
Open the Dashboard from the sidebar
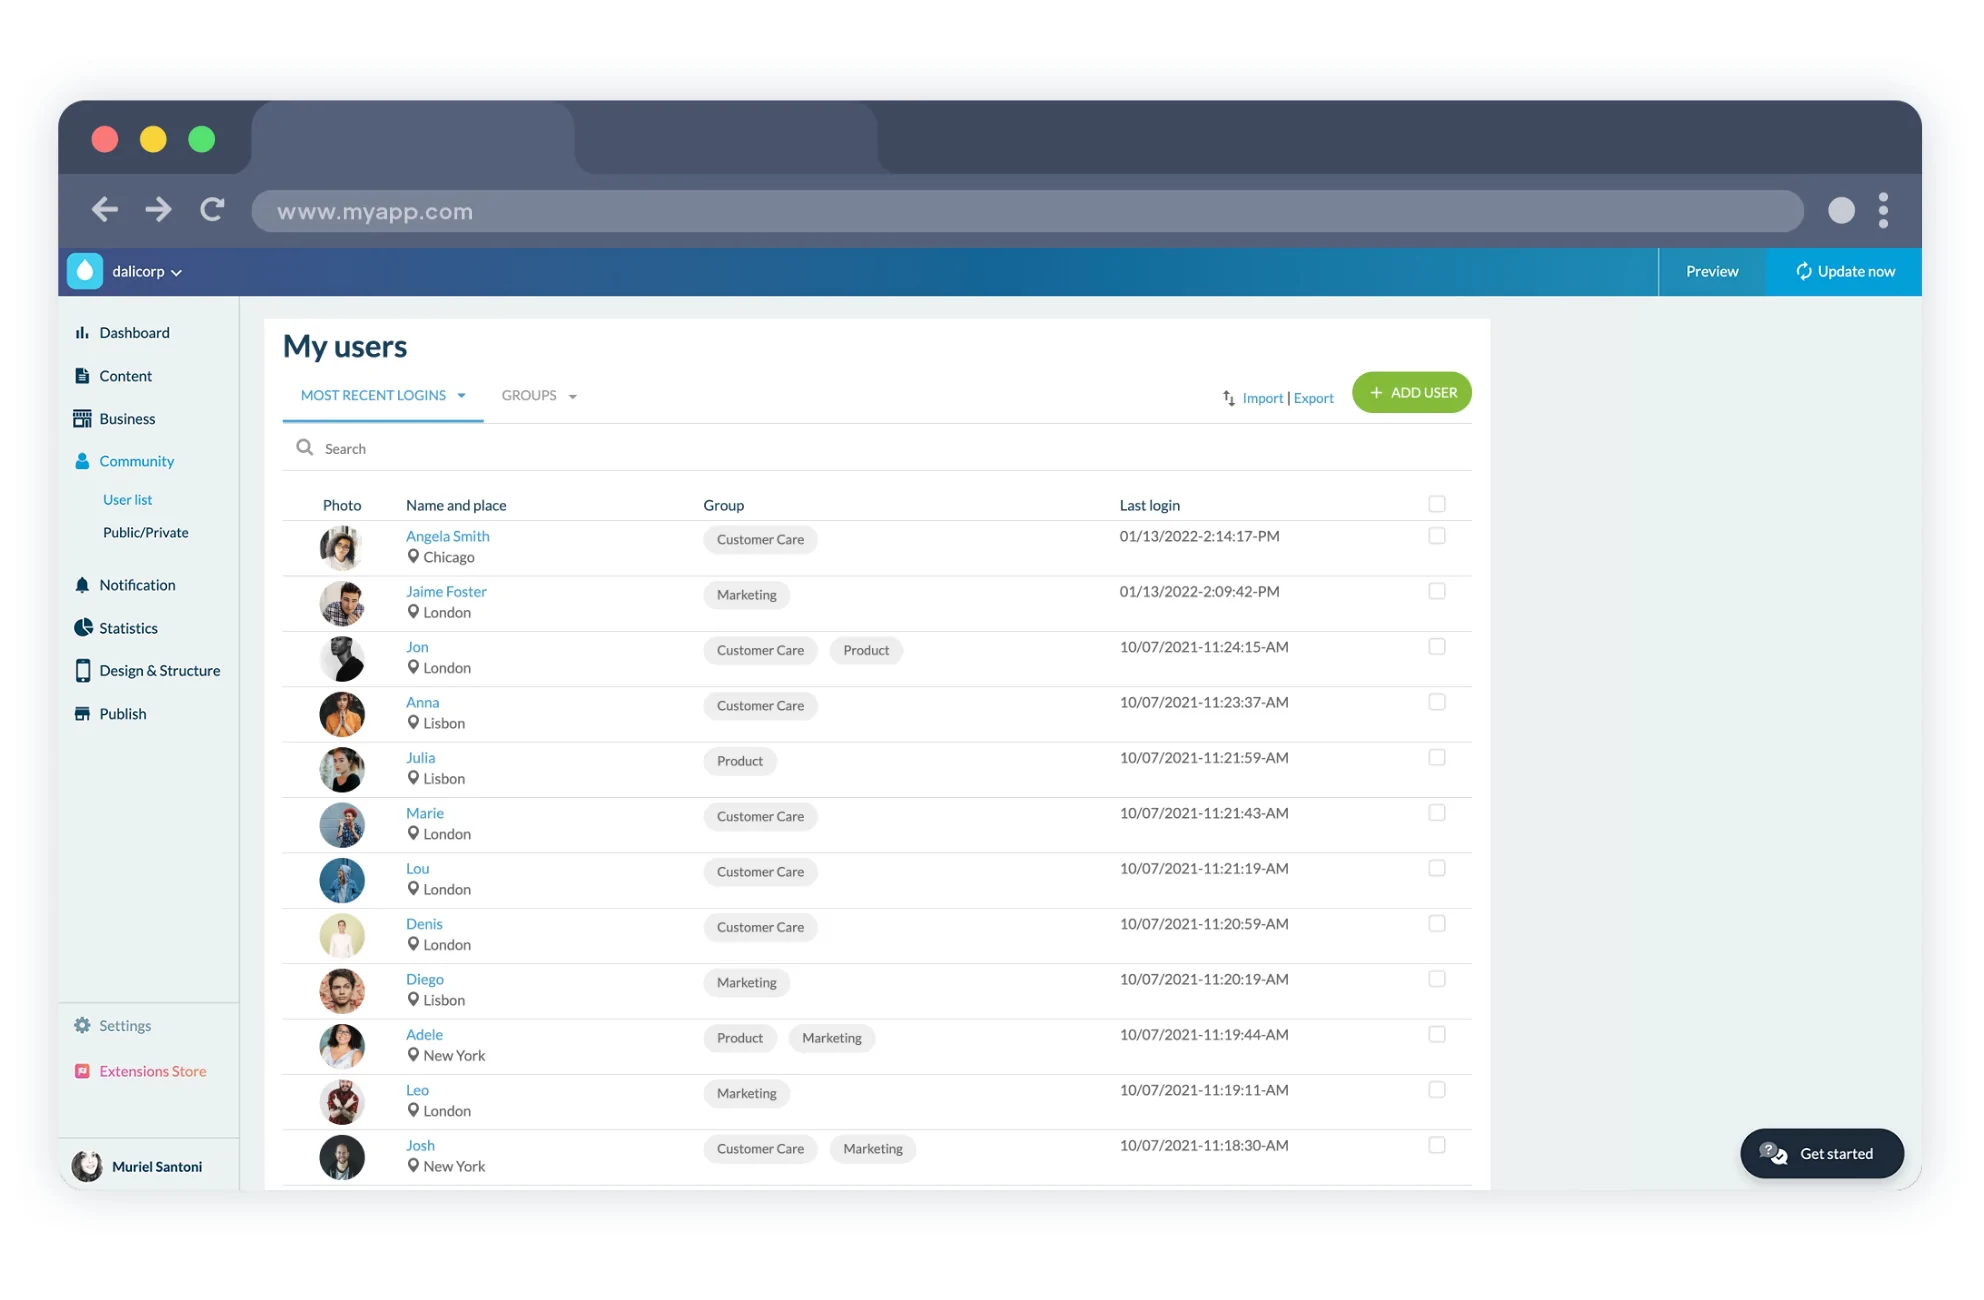(83, 332)
